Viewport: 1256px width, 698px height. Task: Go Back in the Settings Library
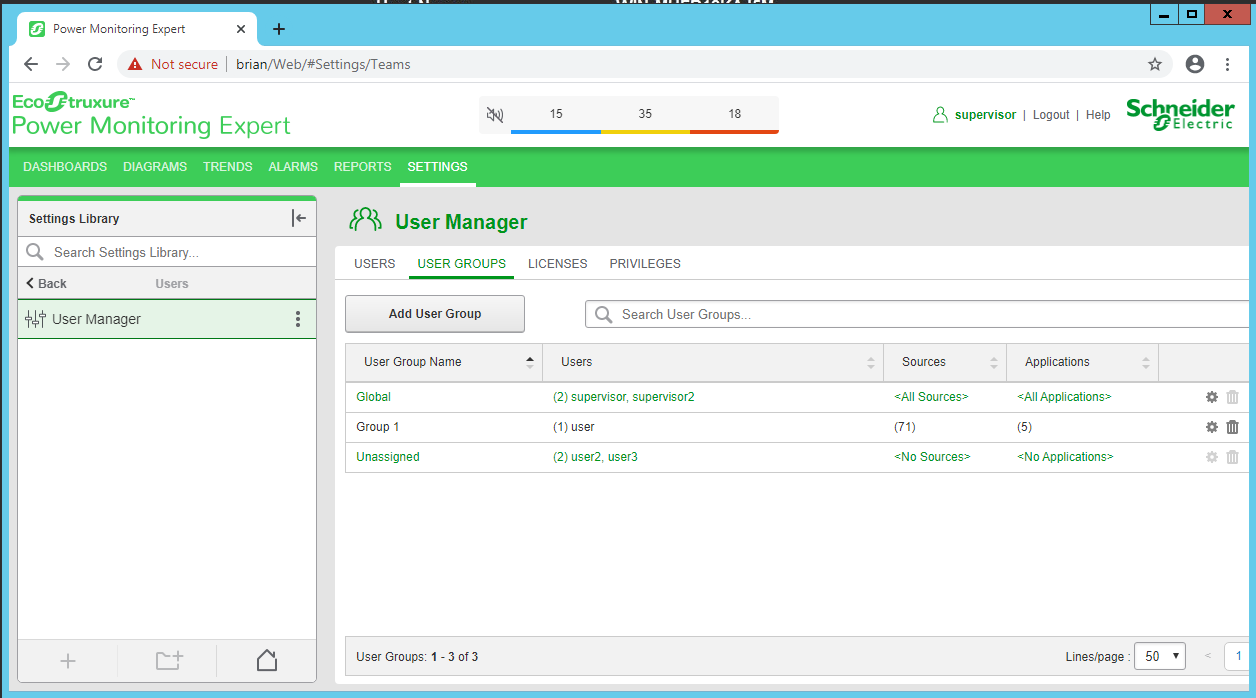tap(46, 284)
